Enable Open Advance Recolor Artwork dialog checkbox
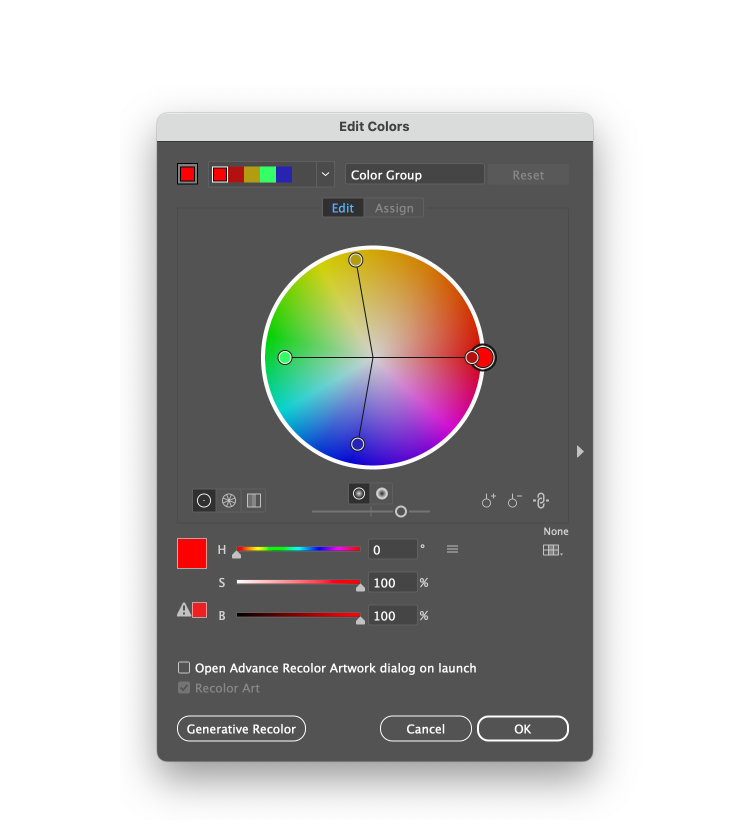 [184, 667]
